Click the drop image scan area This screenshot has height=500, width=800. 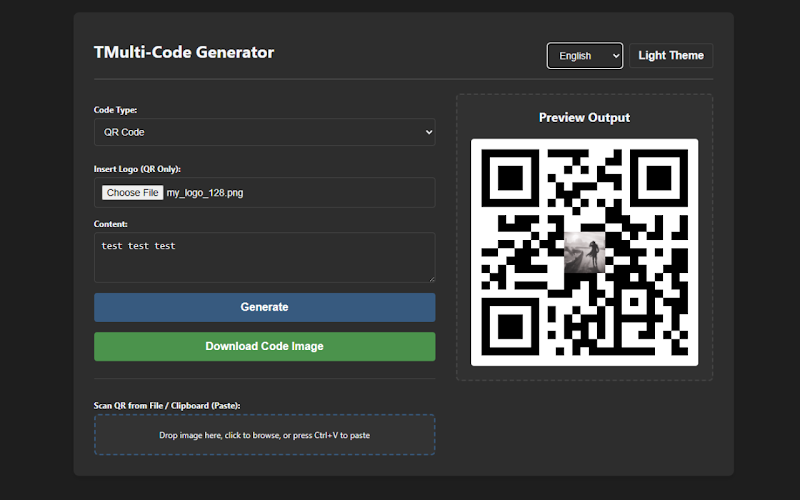[264, 435]
